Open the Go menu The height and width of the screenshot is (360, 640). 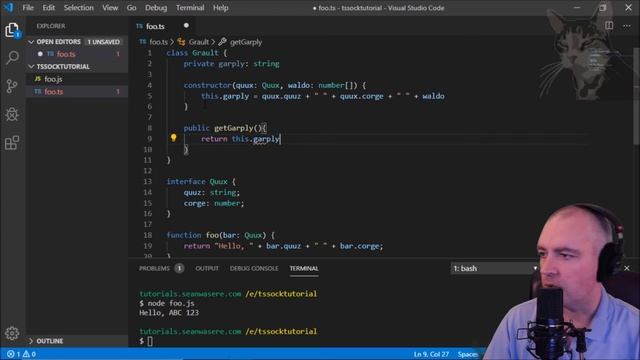click(131, 8)
